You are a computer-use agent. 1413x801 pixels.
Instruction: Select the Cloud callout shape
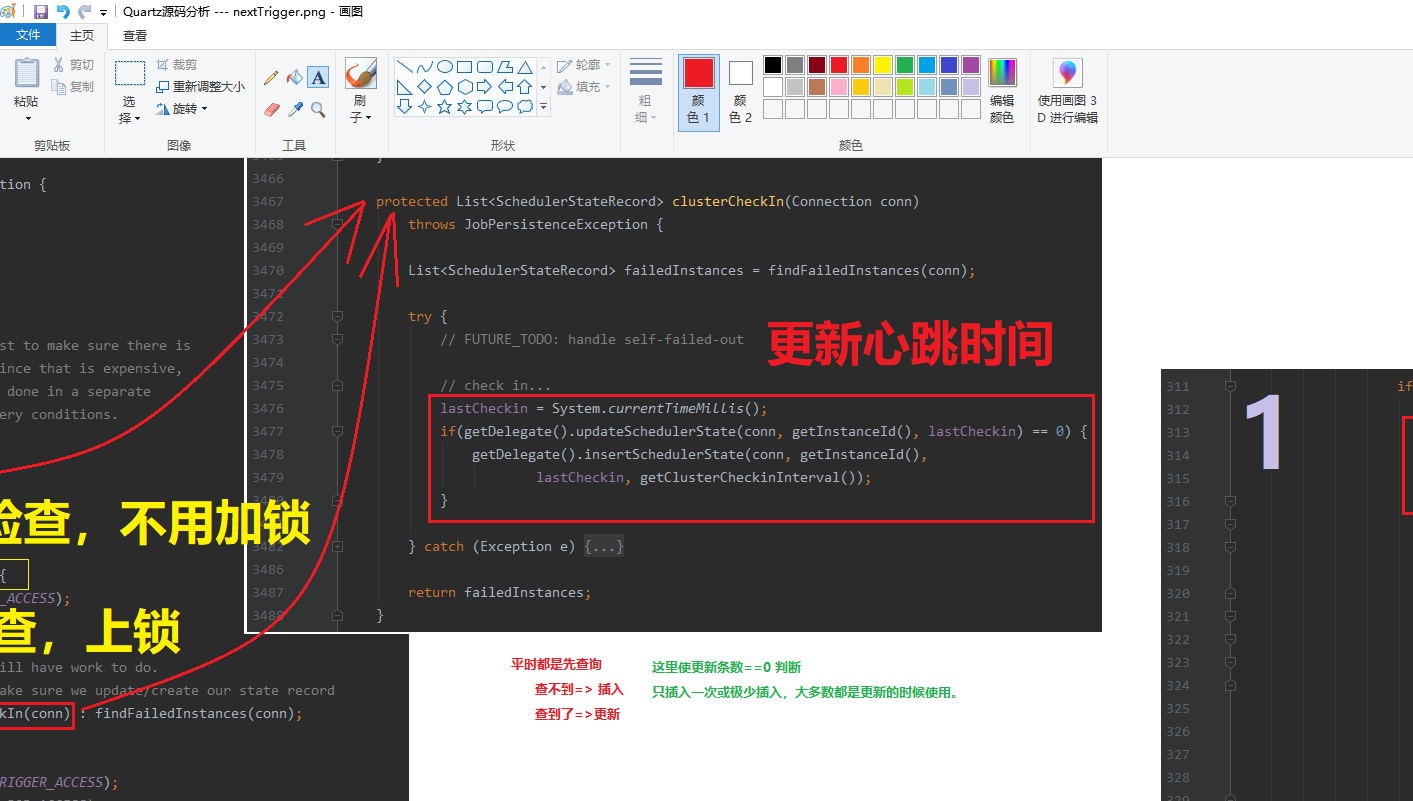pyautogui.click(x=525, y=106)
